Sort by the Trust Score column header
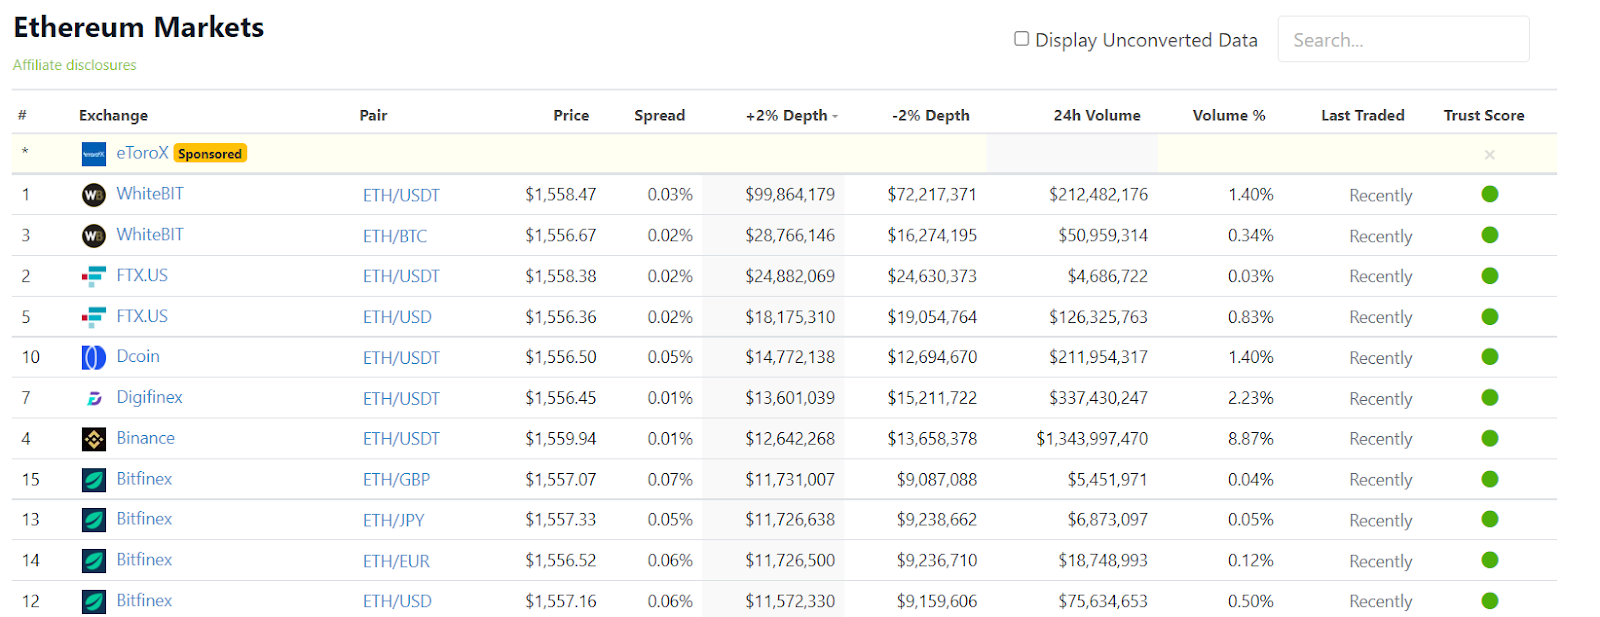Screen dimensions: 1600x617 tap(1484, 115)
